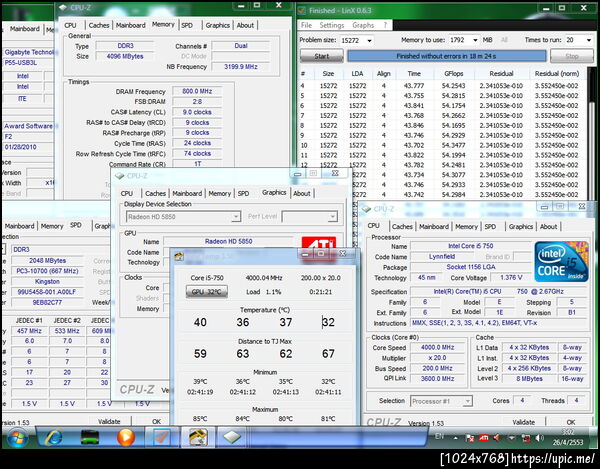Viewport: 600px width, 469px height.
Task: Open the orange media player taskbar icon
Action: 126,437
